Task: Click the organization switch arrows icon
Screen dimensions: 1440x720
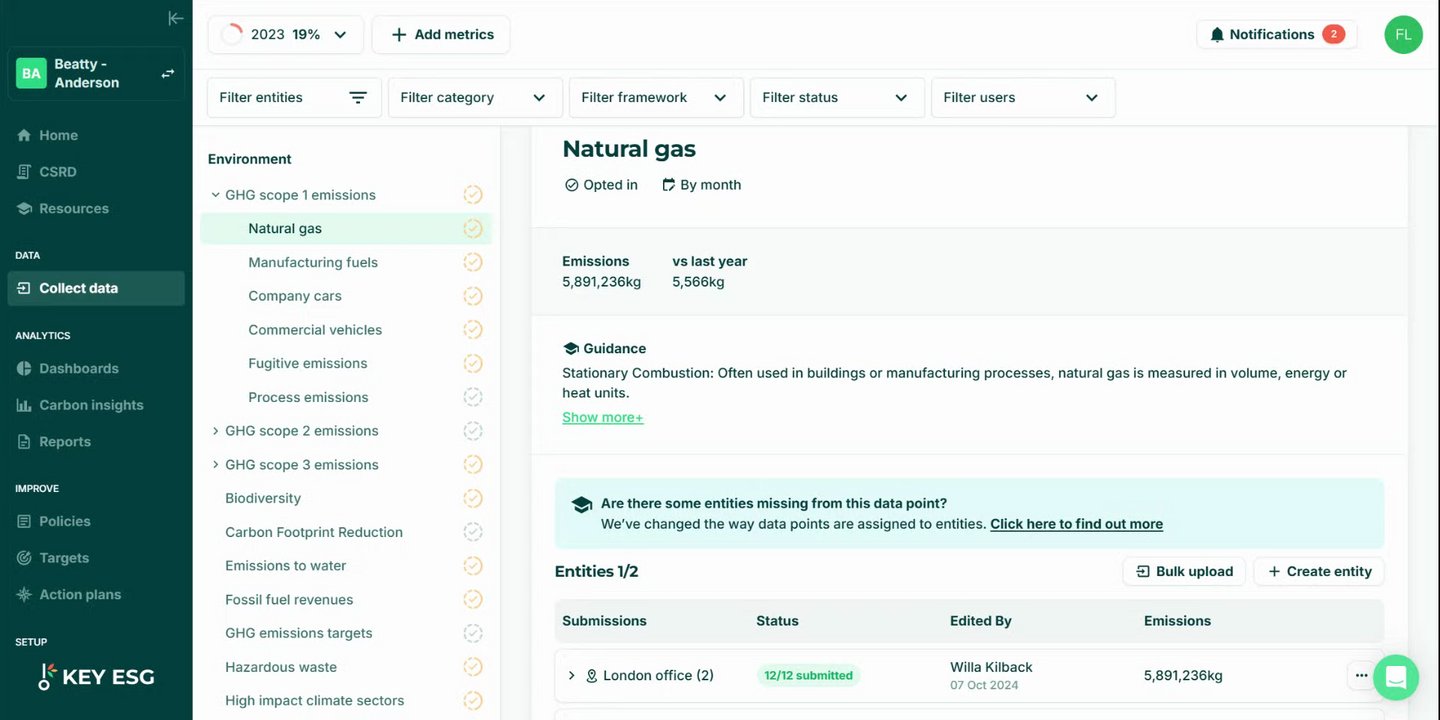Action: click(x=168, y=73)
